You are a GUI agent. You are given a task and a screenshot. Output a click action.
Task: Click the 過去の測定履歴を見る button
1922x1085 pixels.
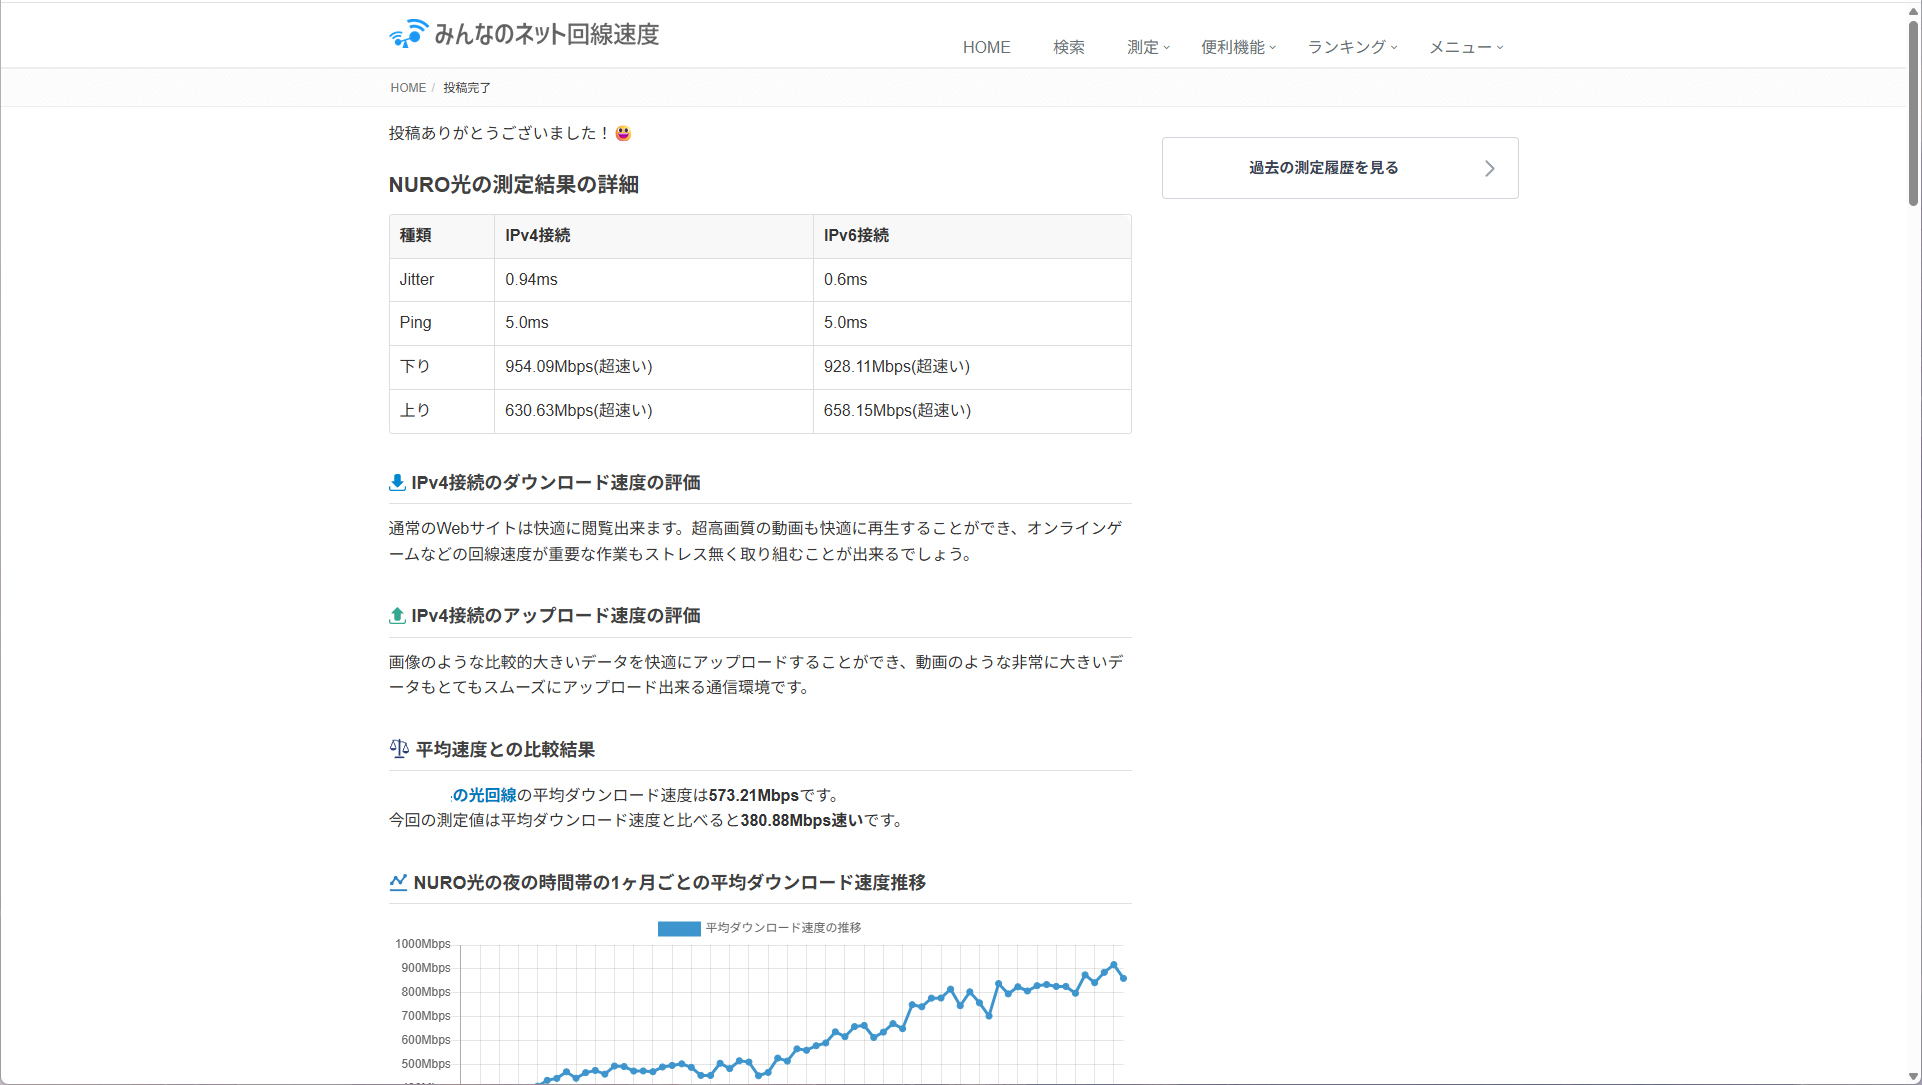click(1323, 168)
